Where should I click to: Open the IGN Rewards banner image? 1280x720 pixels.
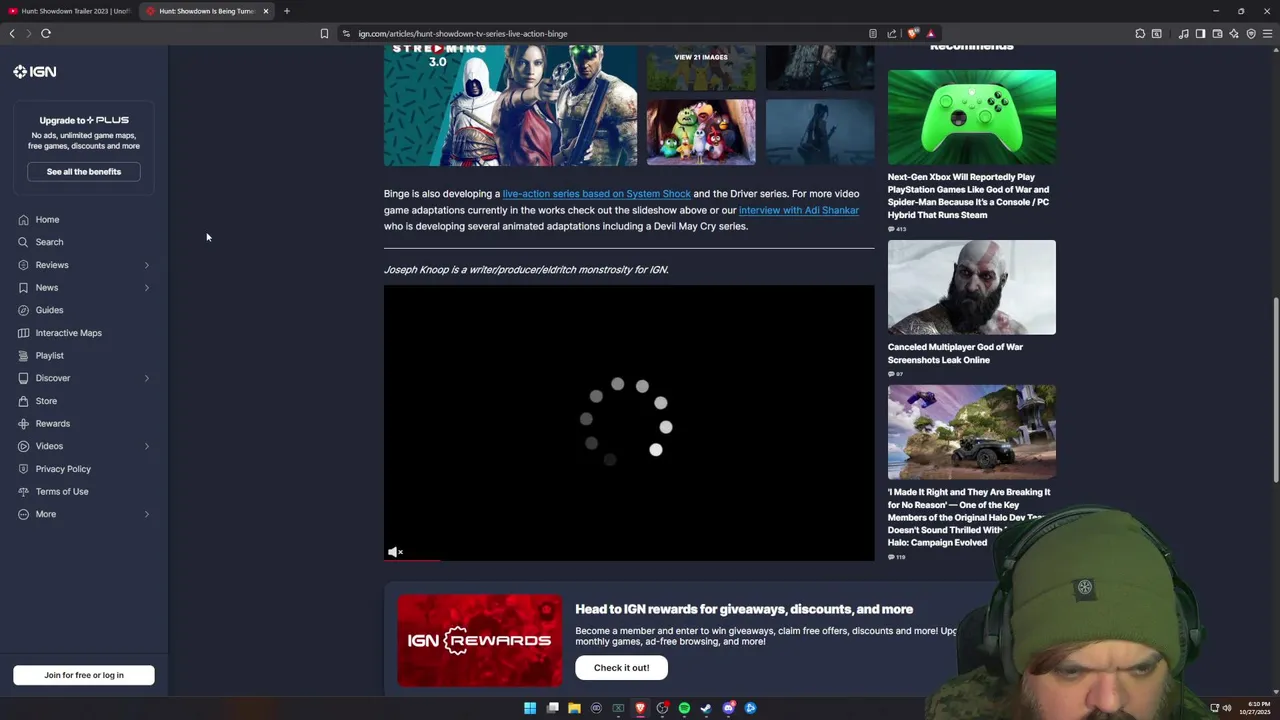pos(480,641)
